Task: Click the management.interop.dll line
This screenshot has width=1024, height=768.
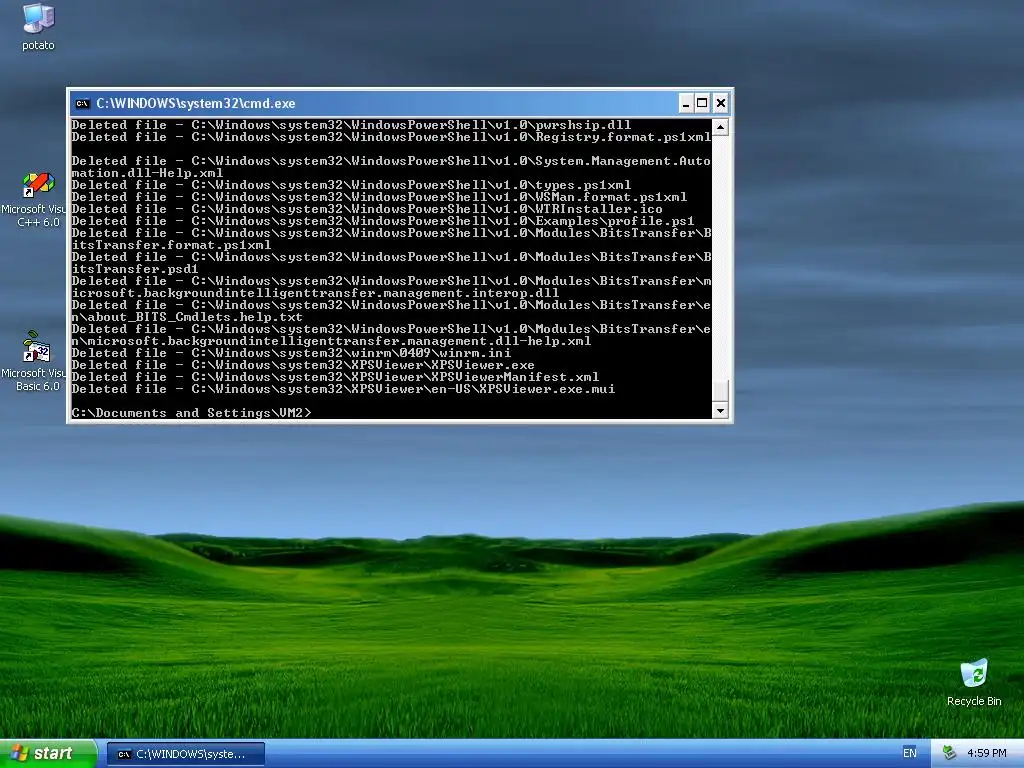Action: tap(315, 293)
